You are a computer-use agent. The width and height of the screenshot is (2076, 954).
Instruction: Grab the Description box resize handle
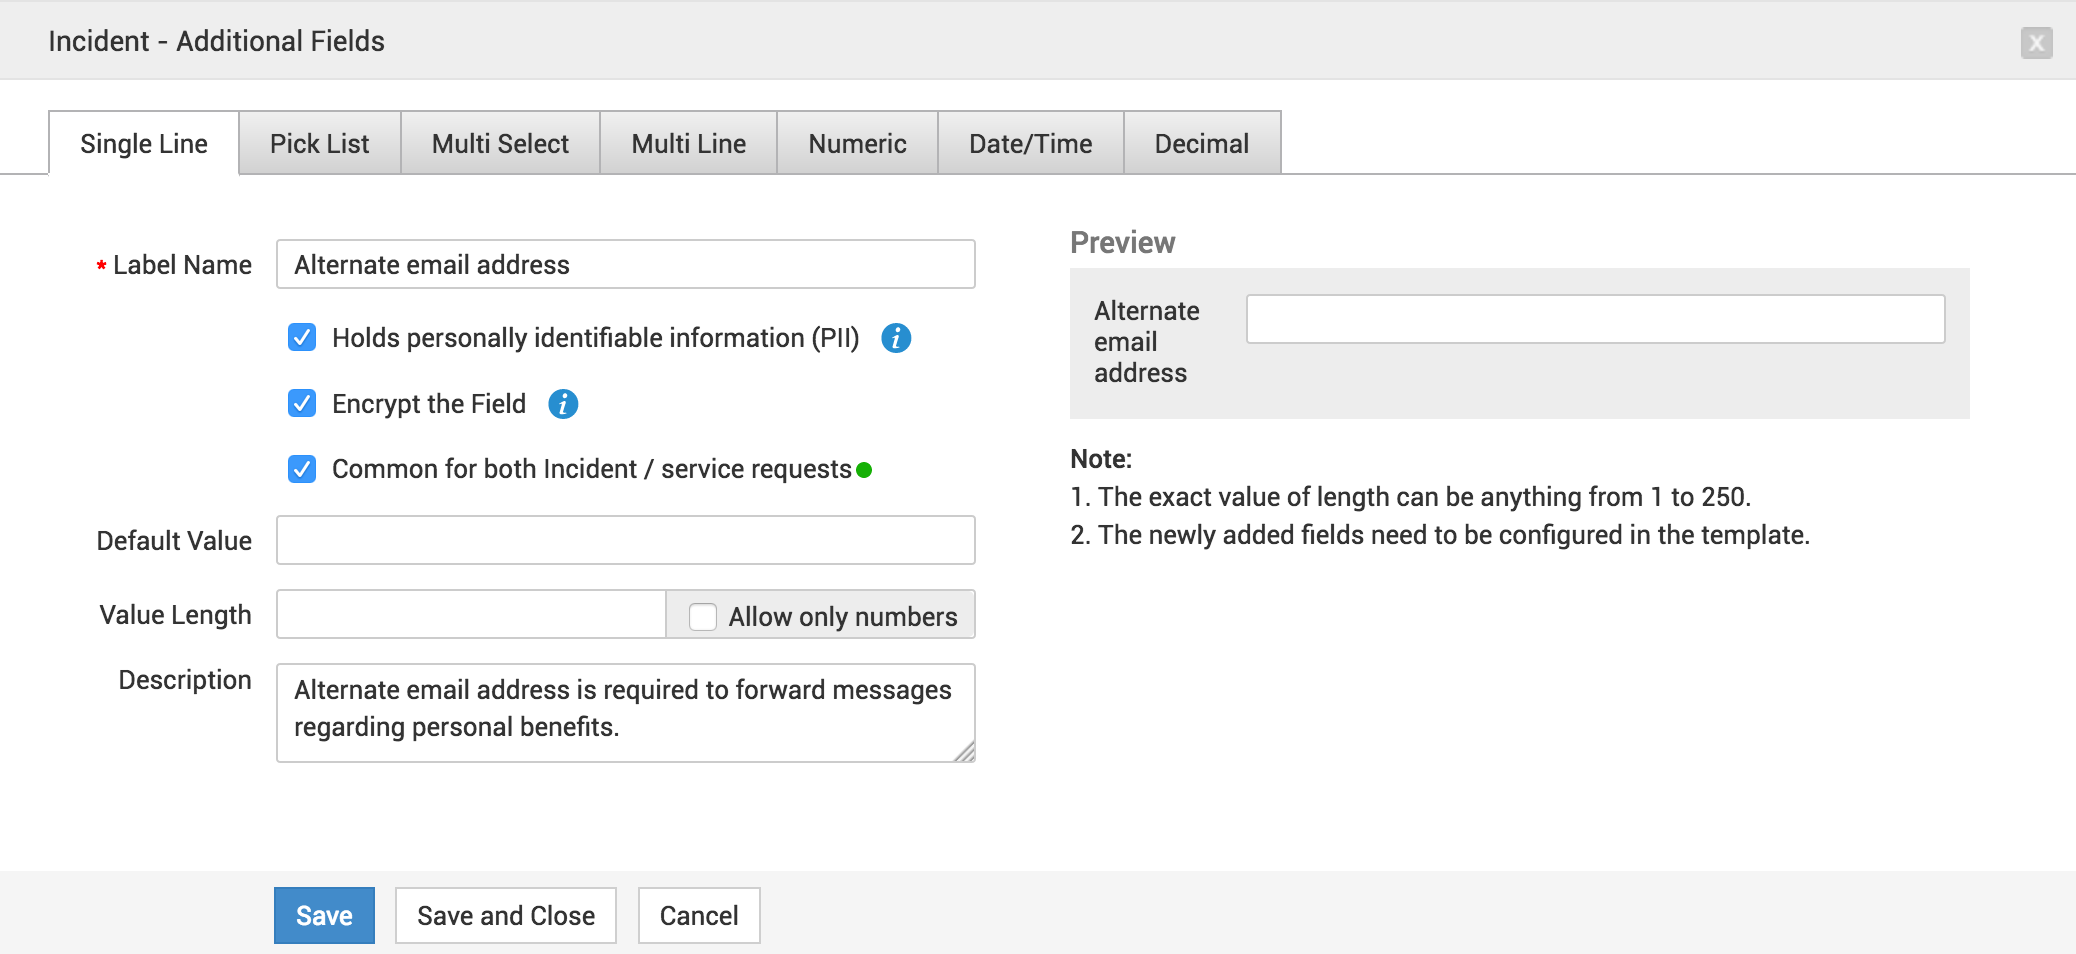965,752
